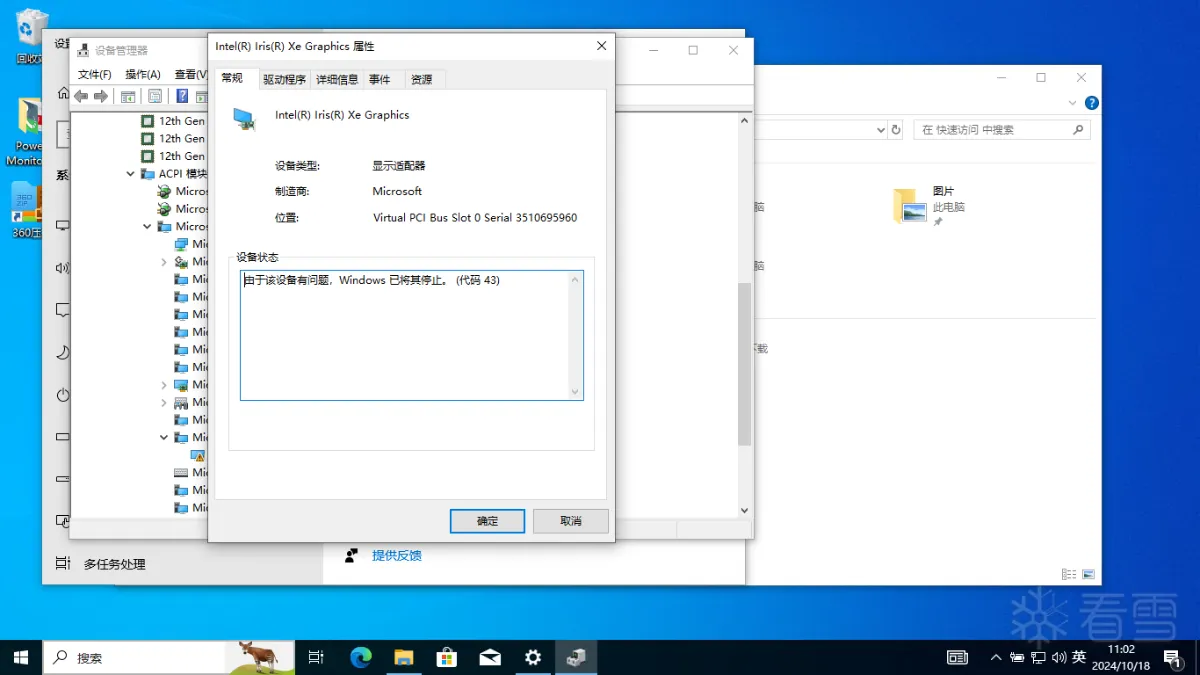Click the notifications speech-bubble icon in Settings sidebar
1200x675 pixels.
(63, 310)
